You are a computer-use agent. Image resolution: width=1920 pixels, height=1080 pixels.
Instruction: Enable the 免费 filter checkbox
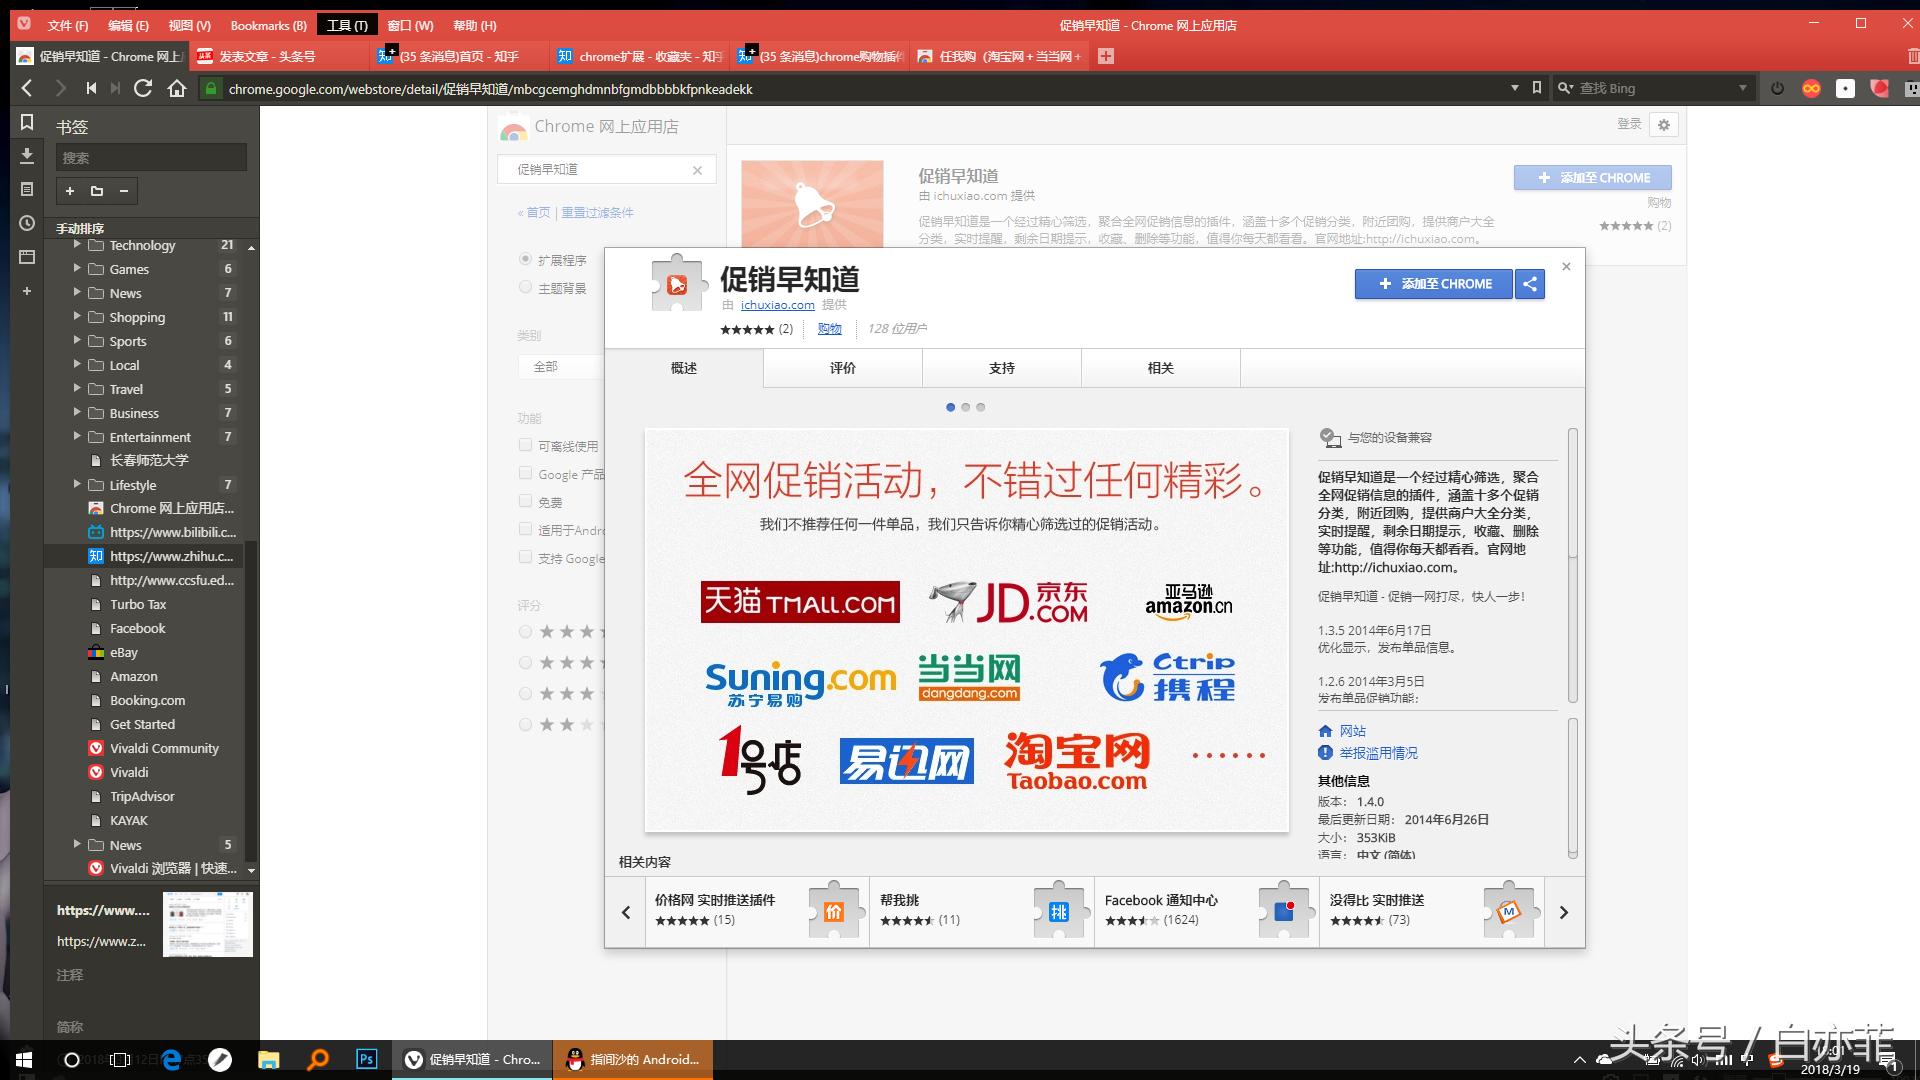[525, 501]
